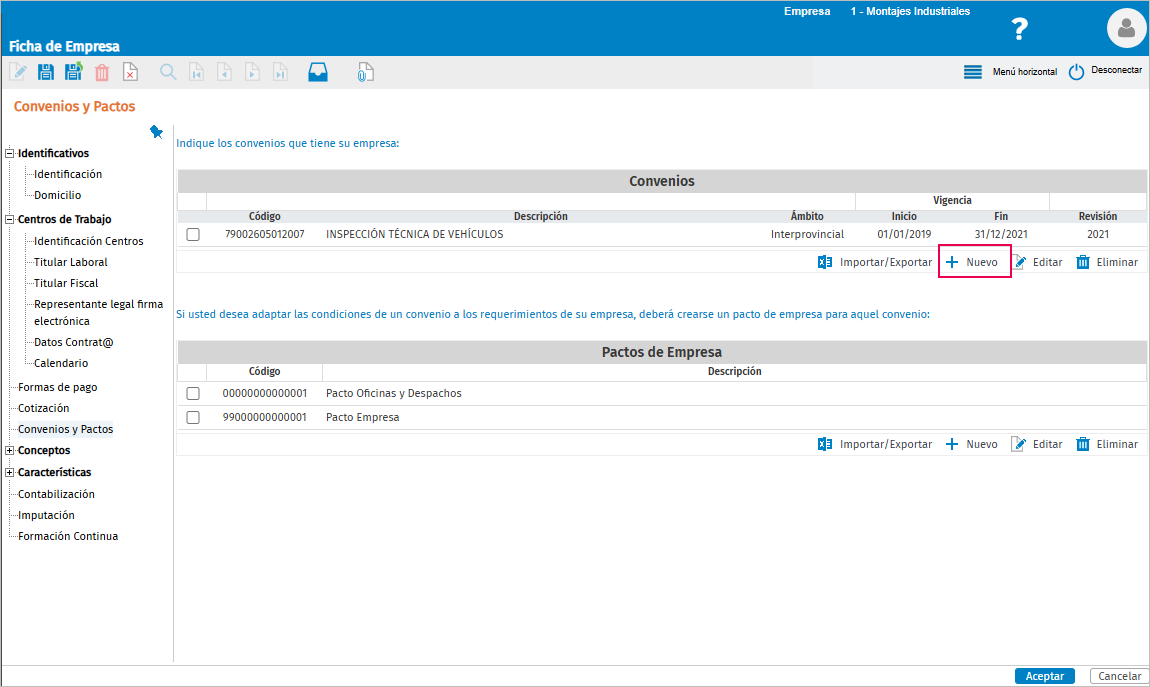Click Desconectar to log out
Viewport: 1150px width, 687px height.
[1105, 71]
